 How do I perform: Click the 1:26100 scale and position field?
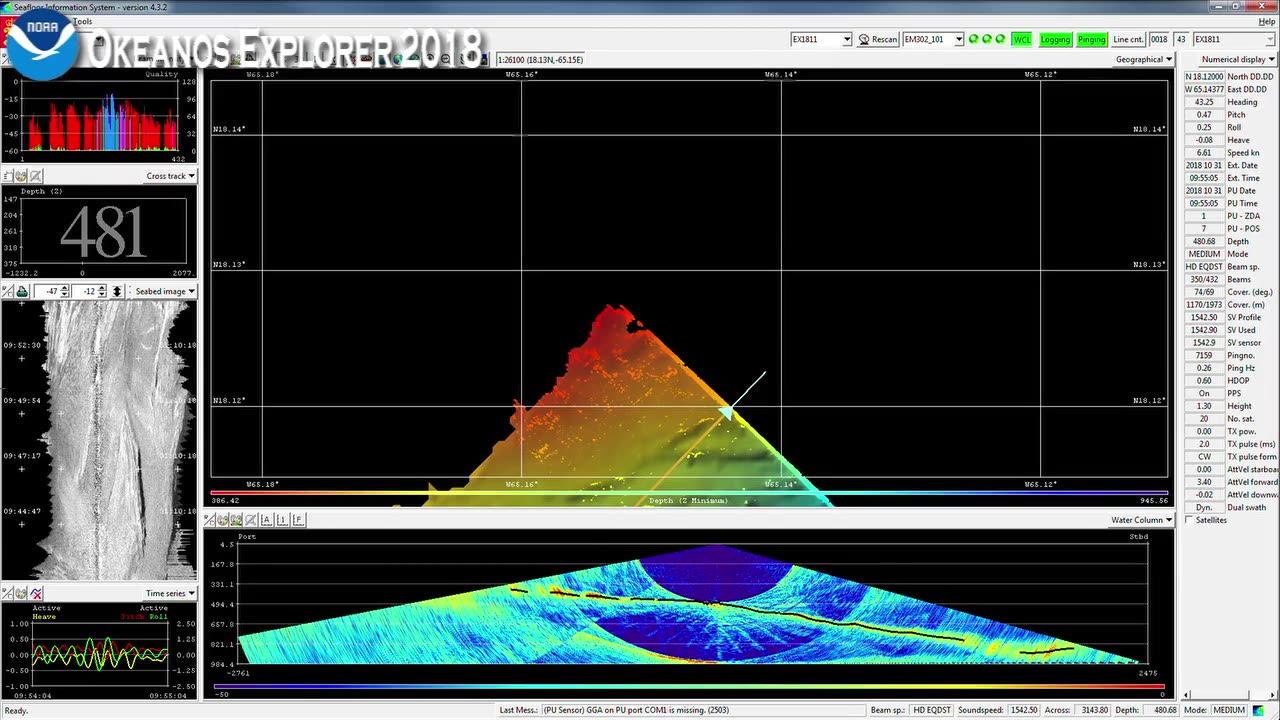540,59
